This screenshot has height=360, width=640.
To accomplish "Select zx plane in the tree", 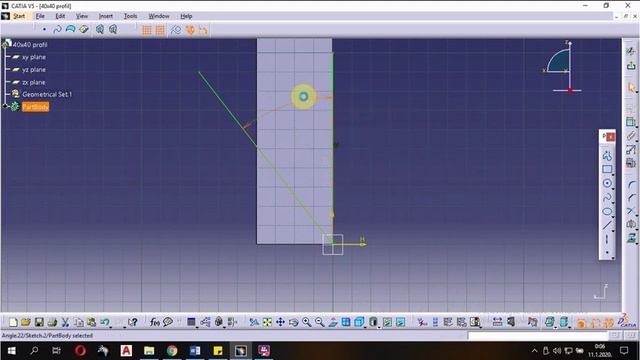I will pos(34,82).
